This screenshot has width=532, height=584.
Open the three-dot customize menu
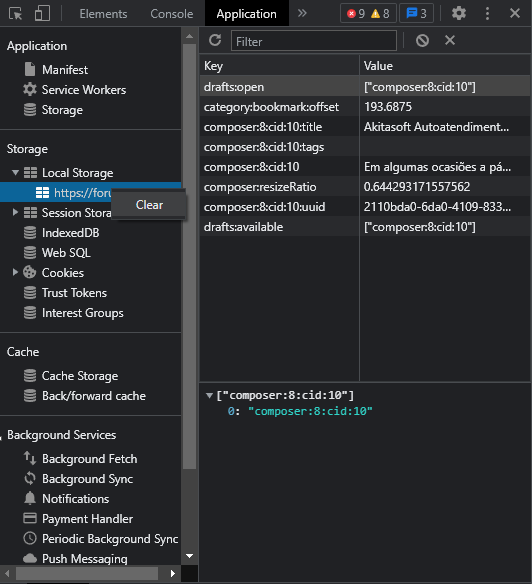click(x=487, y=13)
